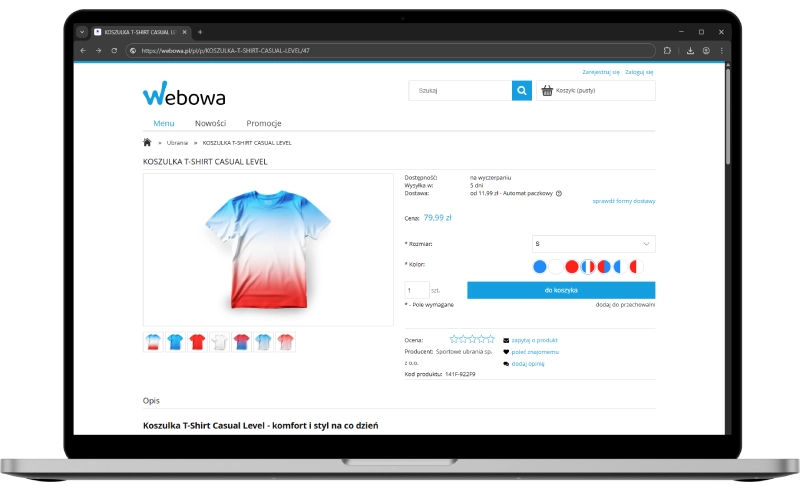Image resolution: width=800 pixels, height=491 pixels.
Task: Select the solid red t-shirt thumbnail
Action: click(197, 341)
